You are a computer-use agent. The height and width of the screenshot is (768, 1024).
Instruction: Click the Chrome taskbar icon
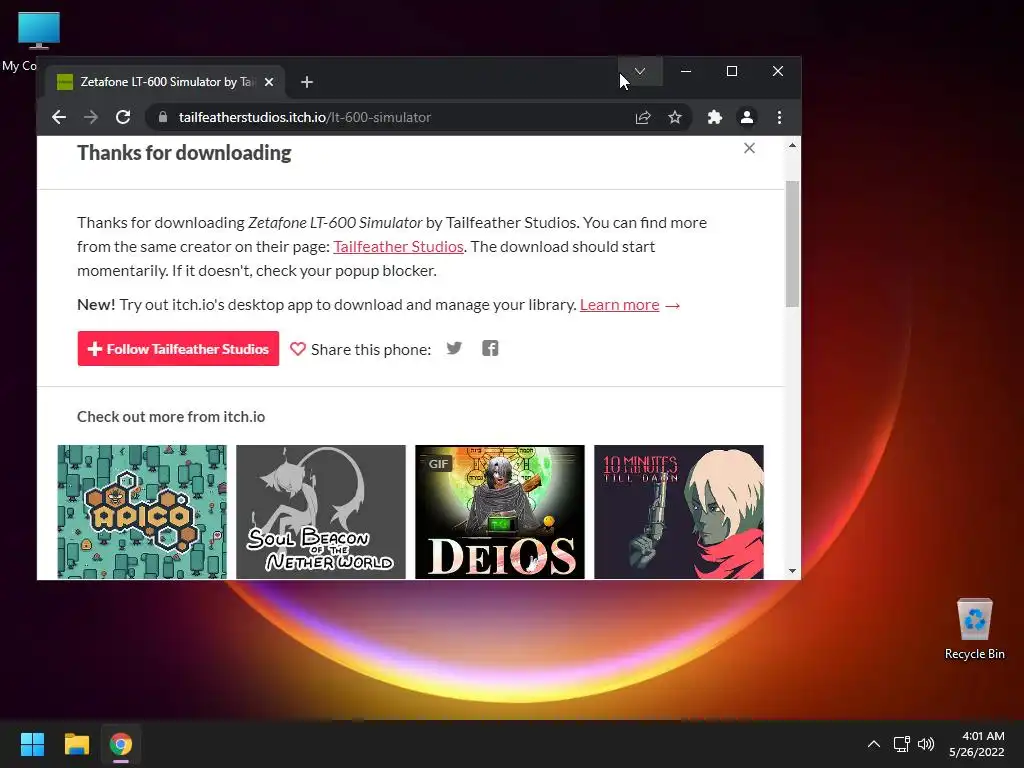tap(121, 744)
